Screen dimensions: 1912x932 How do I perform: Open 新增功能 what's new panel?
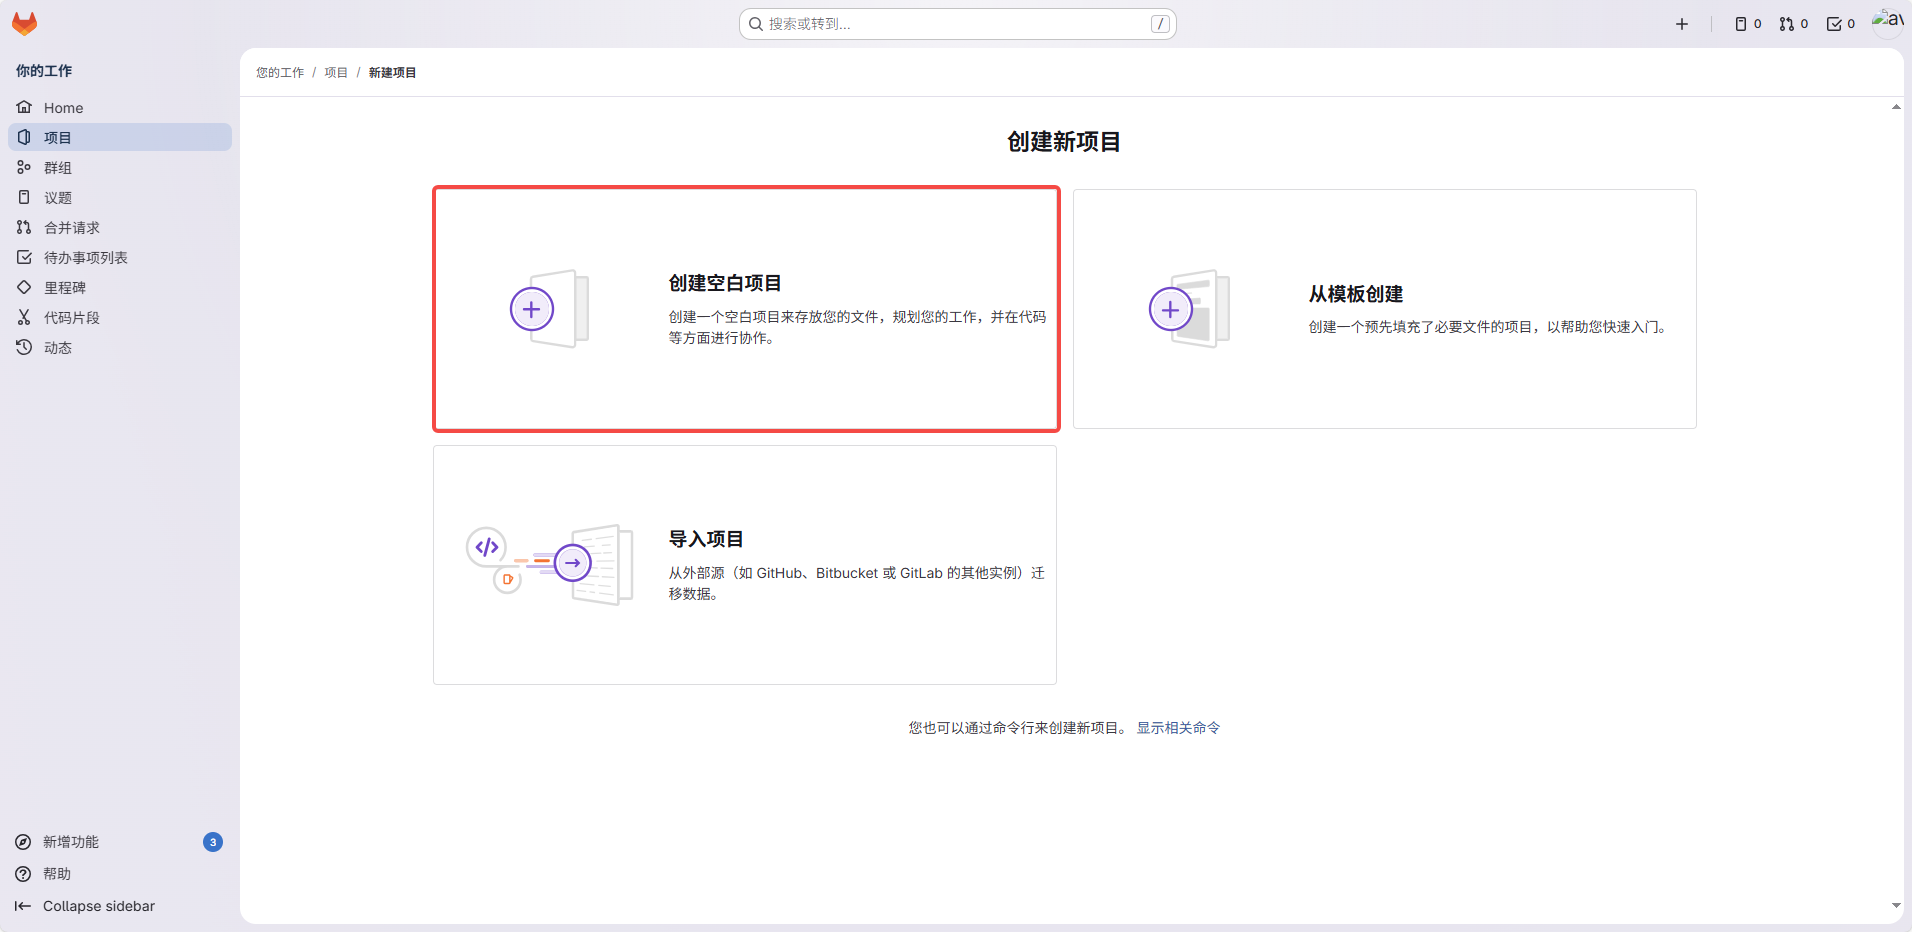tap(71, 842)
